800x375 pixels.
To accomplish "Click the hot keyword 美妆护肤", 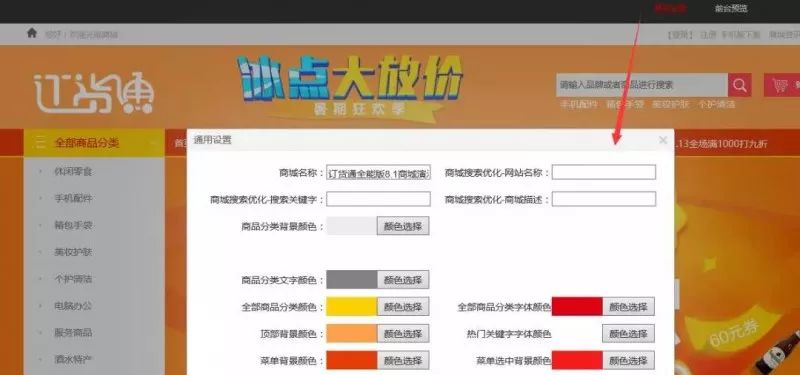I will (x=670, y=104).
